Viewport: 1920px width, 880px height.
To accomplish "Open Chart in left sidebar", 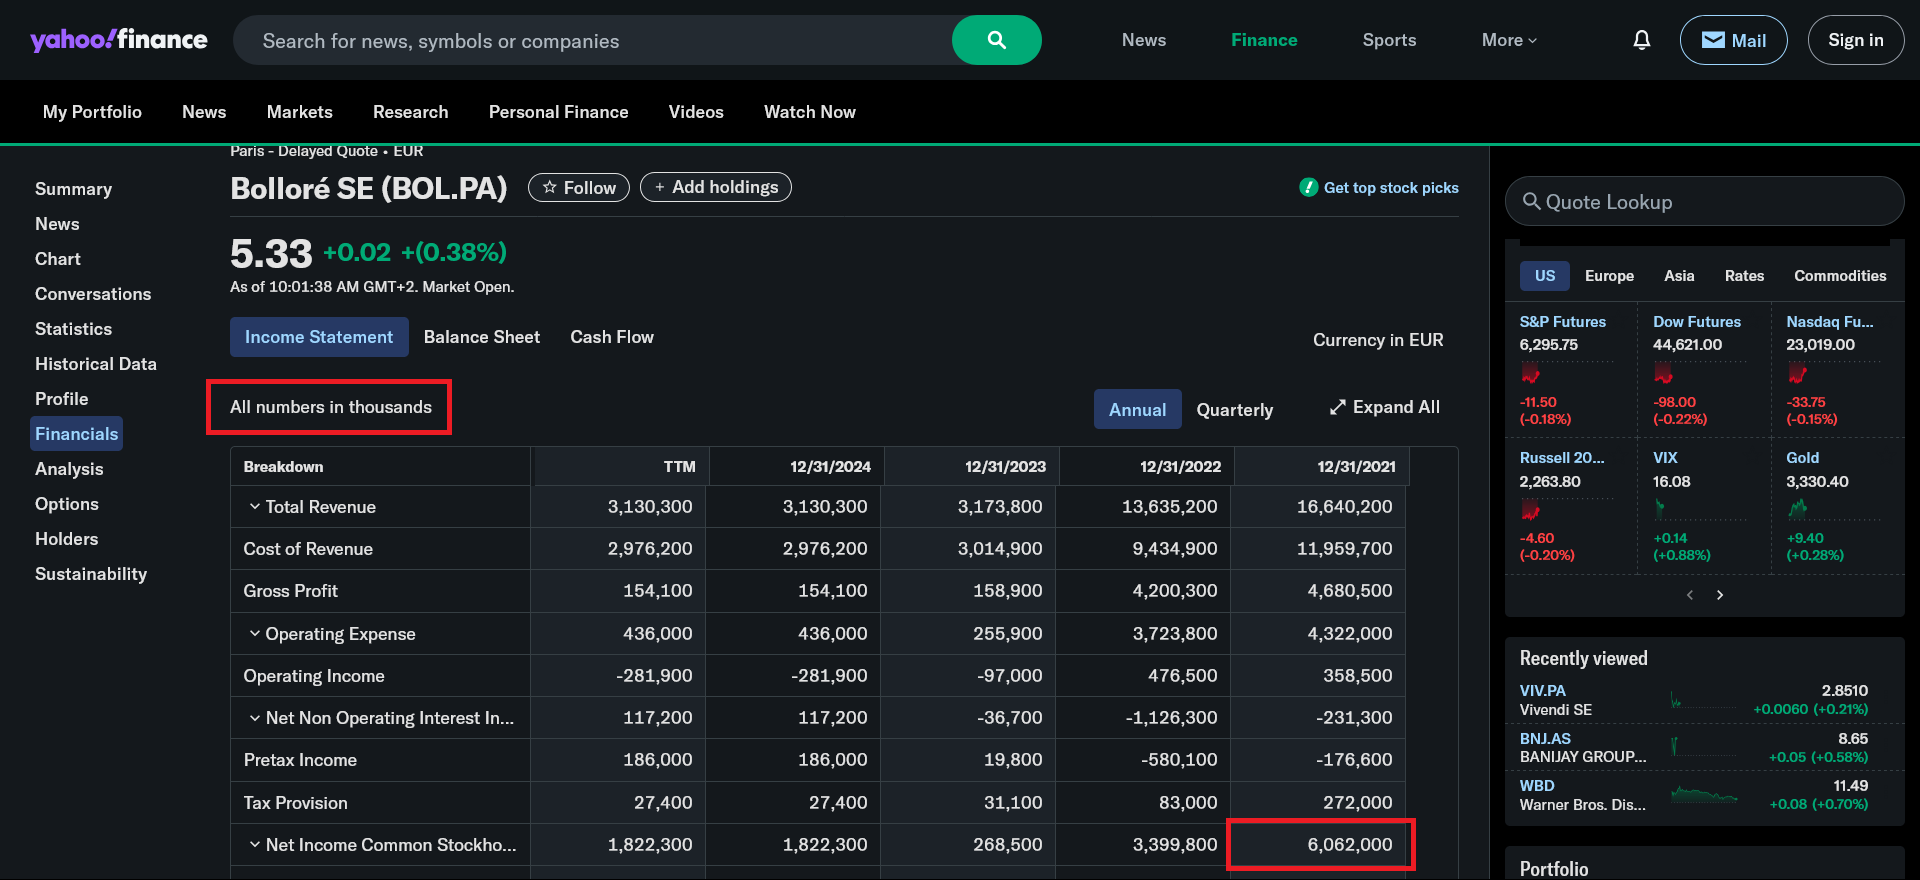I will pyautogui.click(x=58, y=259).
